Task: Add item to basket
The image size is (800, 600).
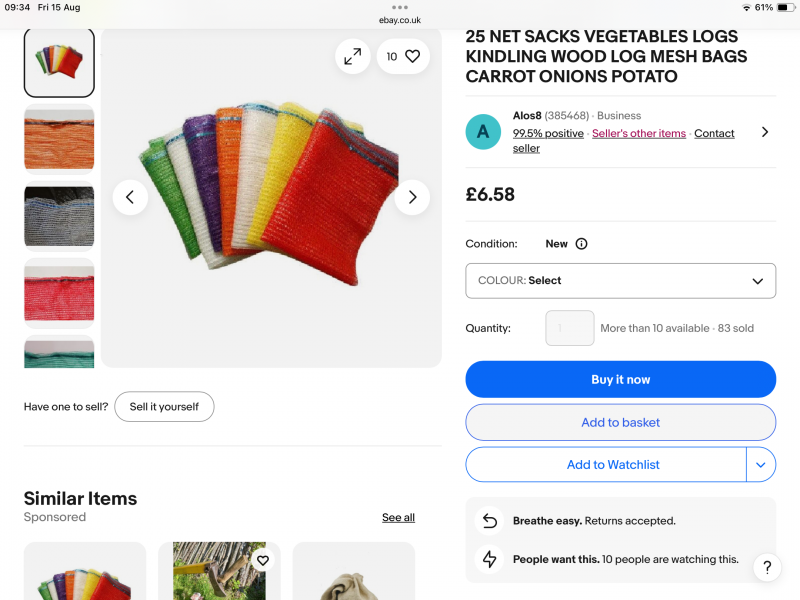Action: pos(620,423)
